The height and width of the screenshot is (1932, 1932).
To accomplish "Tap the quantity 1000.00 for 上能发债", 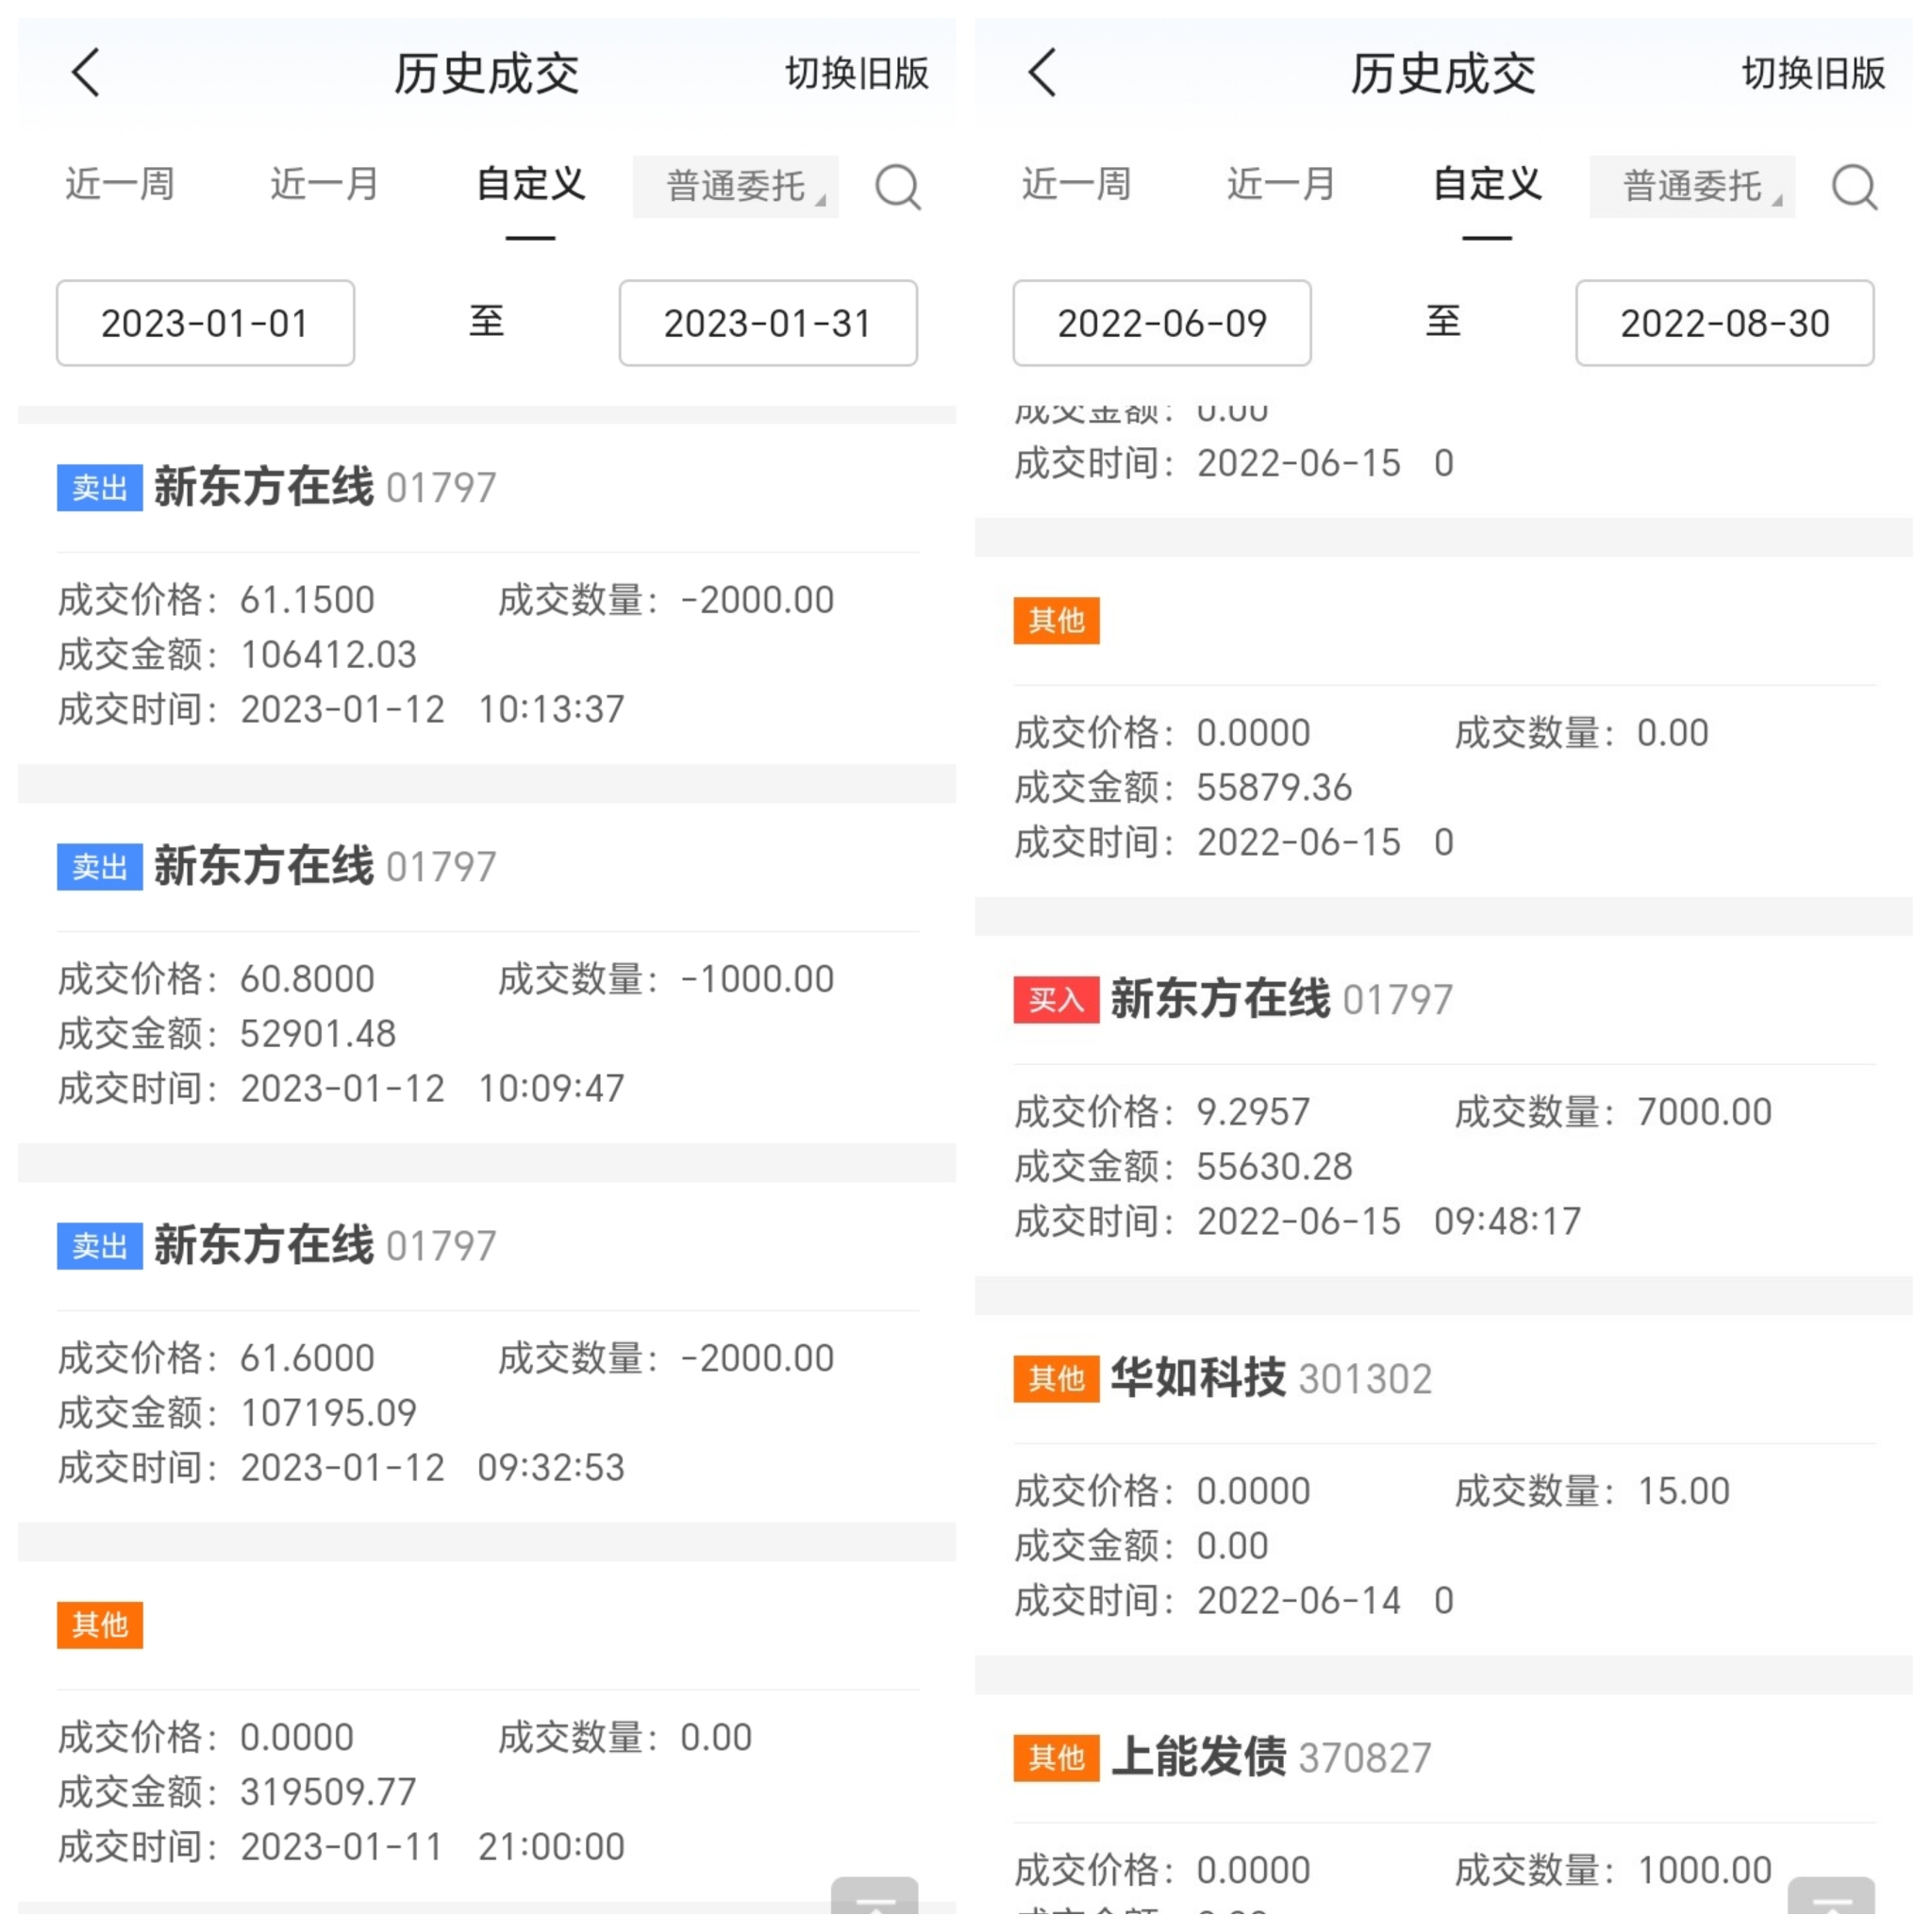I will pos(1704,1870).
